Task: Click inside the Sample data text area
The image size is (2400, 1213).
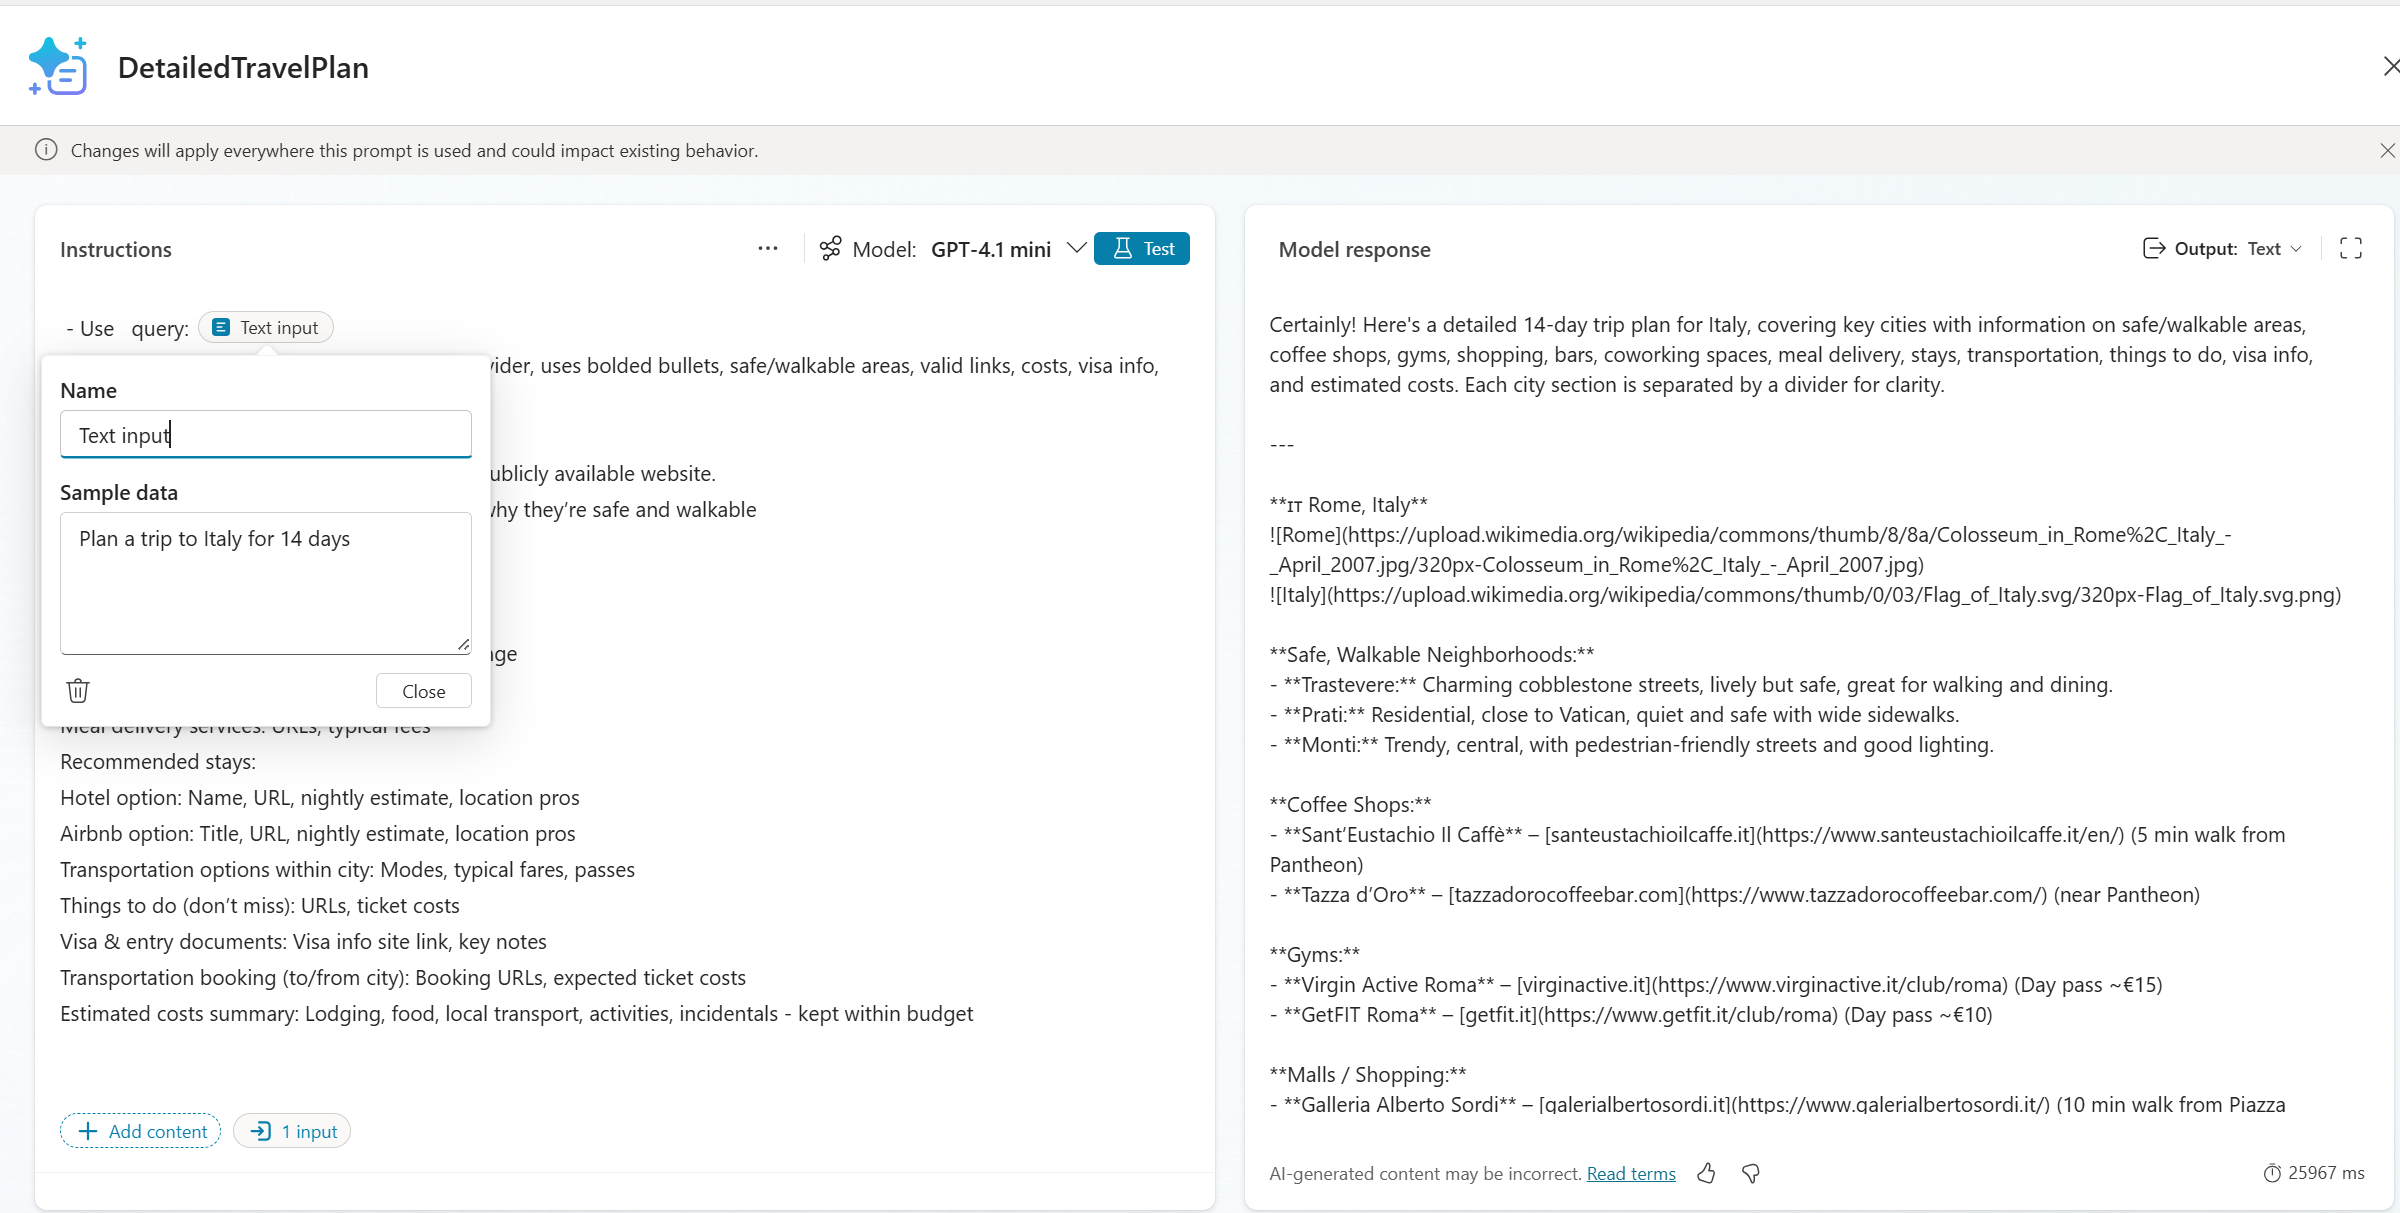Action: click(x=265, y=583)
